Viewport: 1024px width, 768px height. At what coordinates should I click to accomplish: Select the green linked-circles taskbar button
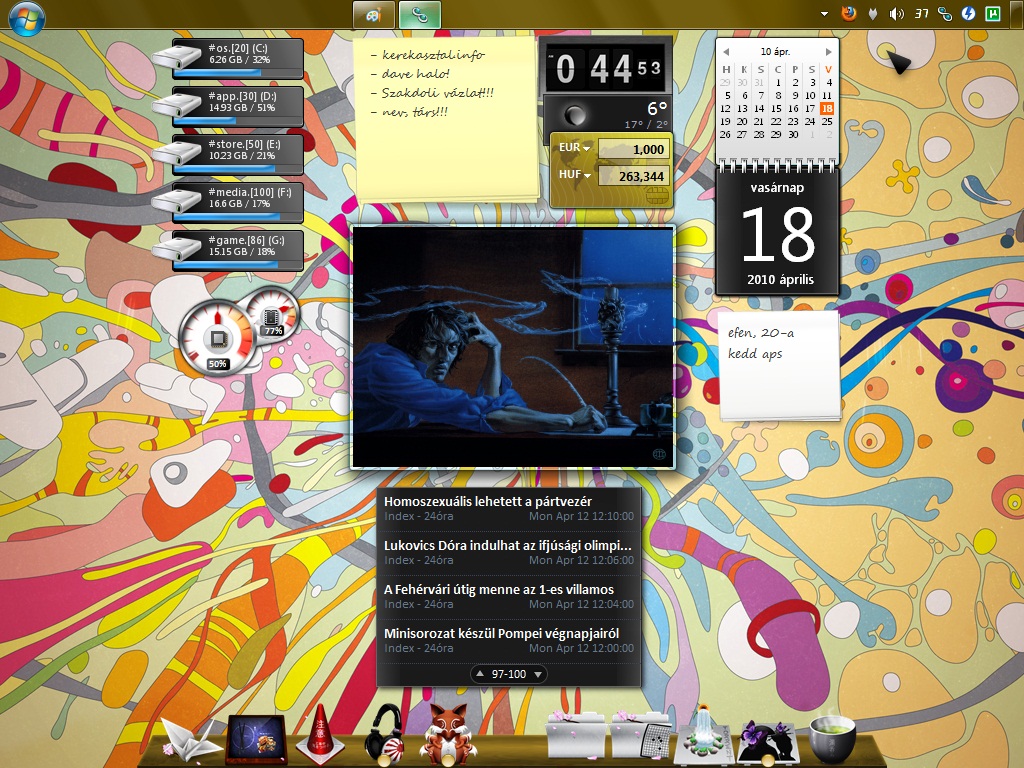[419, 15]
